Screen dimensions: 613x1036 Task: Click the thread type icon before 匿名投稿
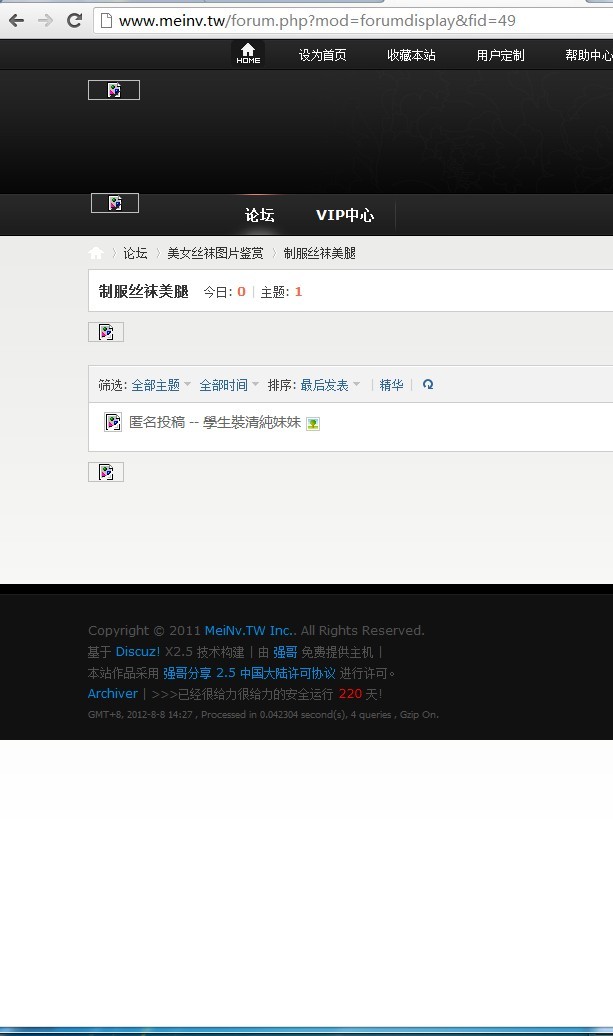click(113, 422)
